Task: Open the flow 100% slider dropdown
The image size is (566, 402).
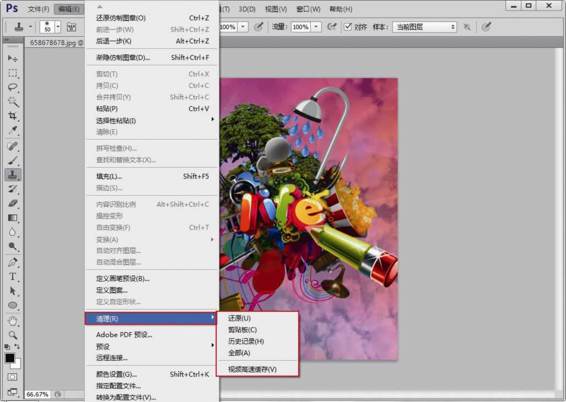Action: [316, 27]
